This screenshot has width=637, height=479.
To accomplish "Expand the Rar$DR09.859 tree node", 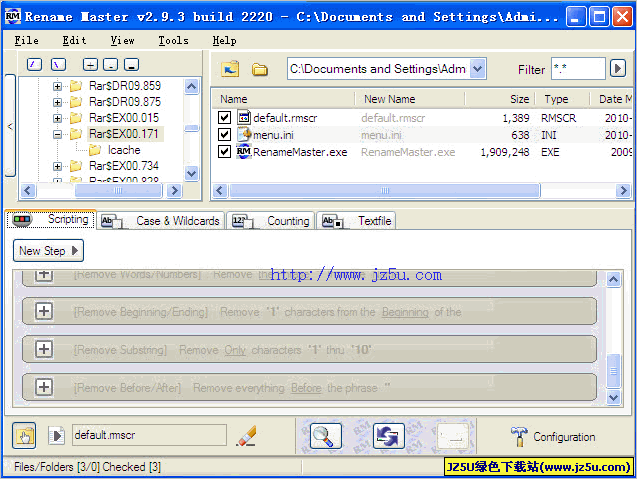I will pos(57,86).
